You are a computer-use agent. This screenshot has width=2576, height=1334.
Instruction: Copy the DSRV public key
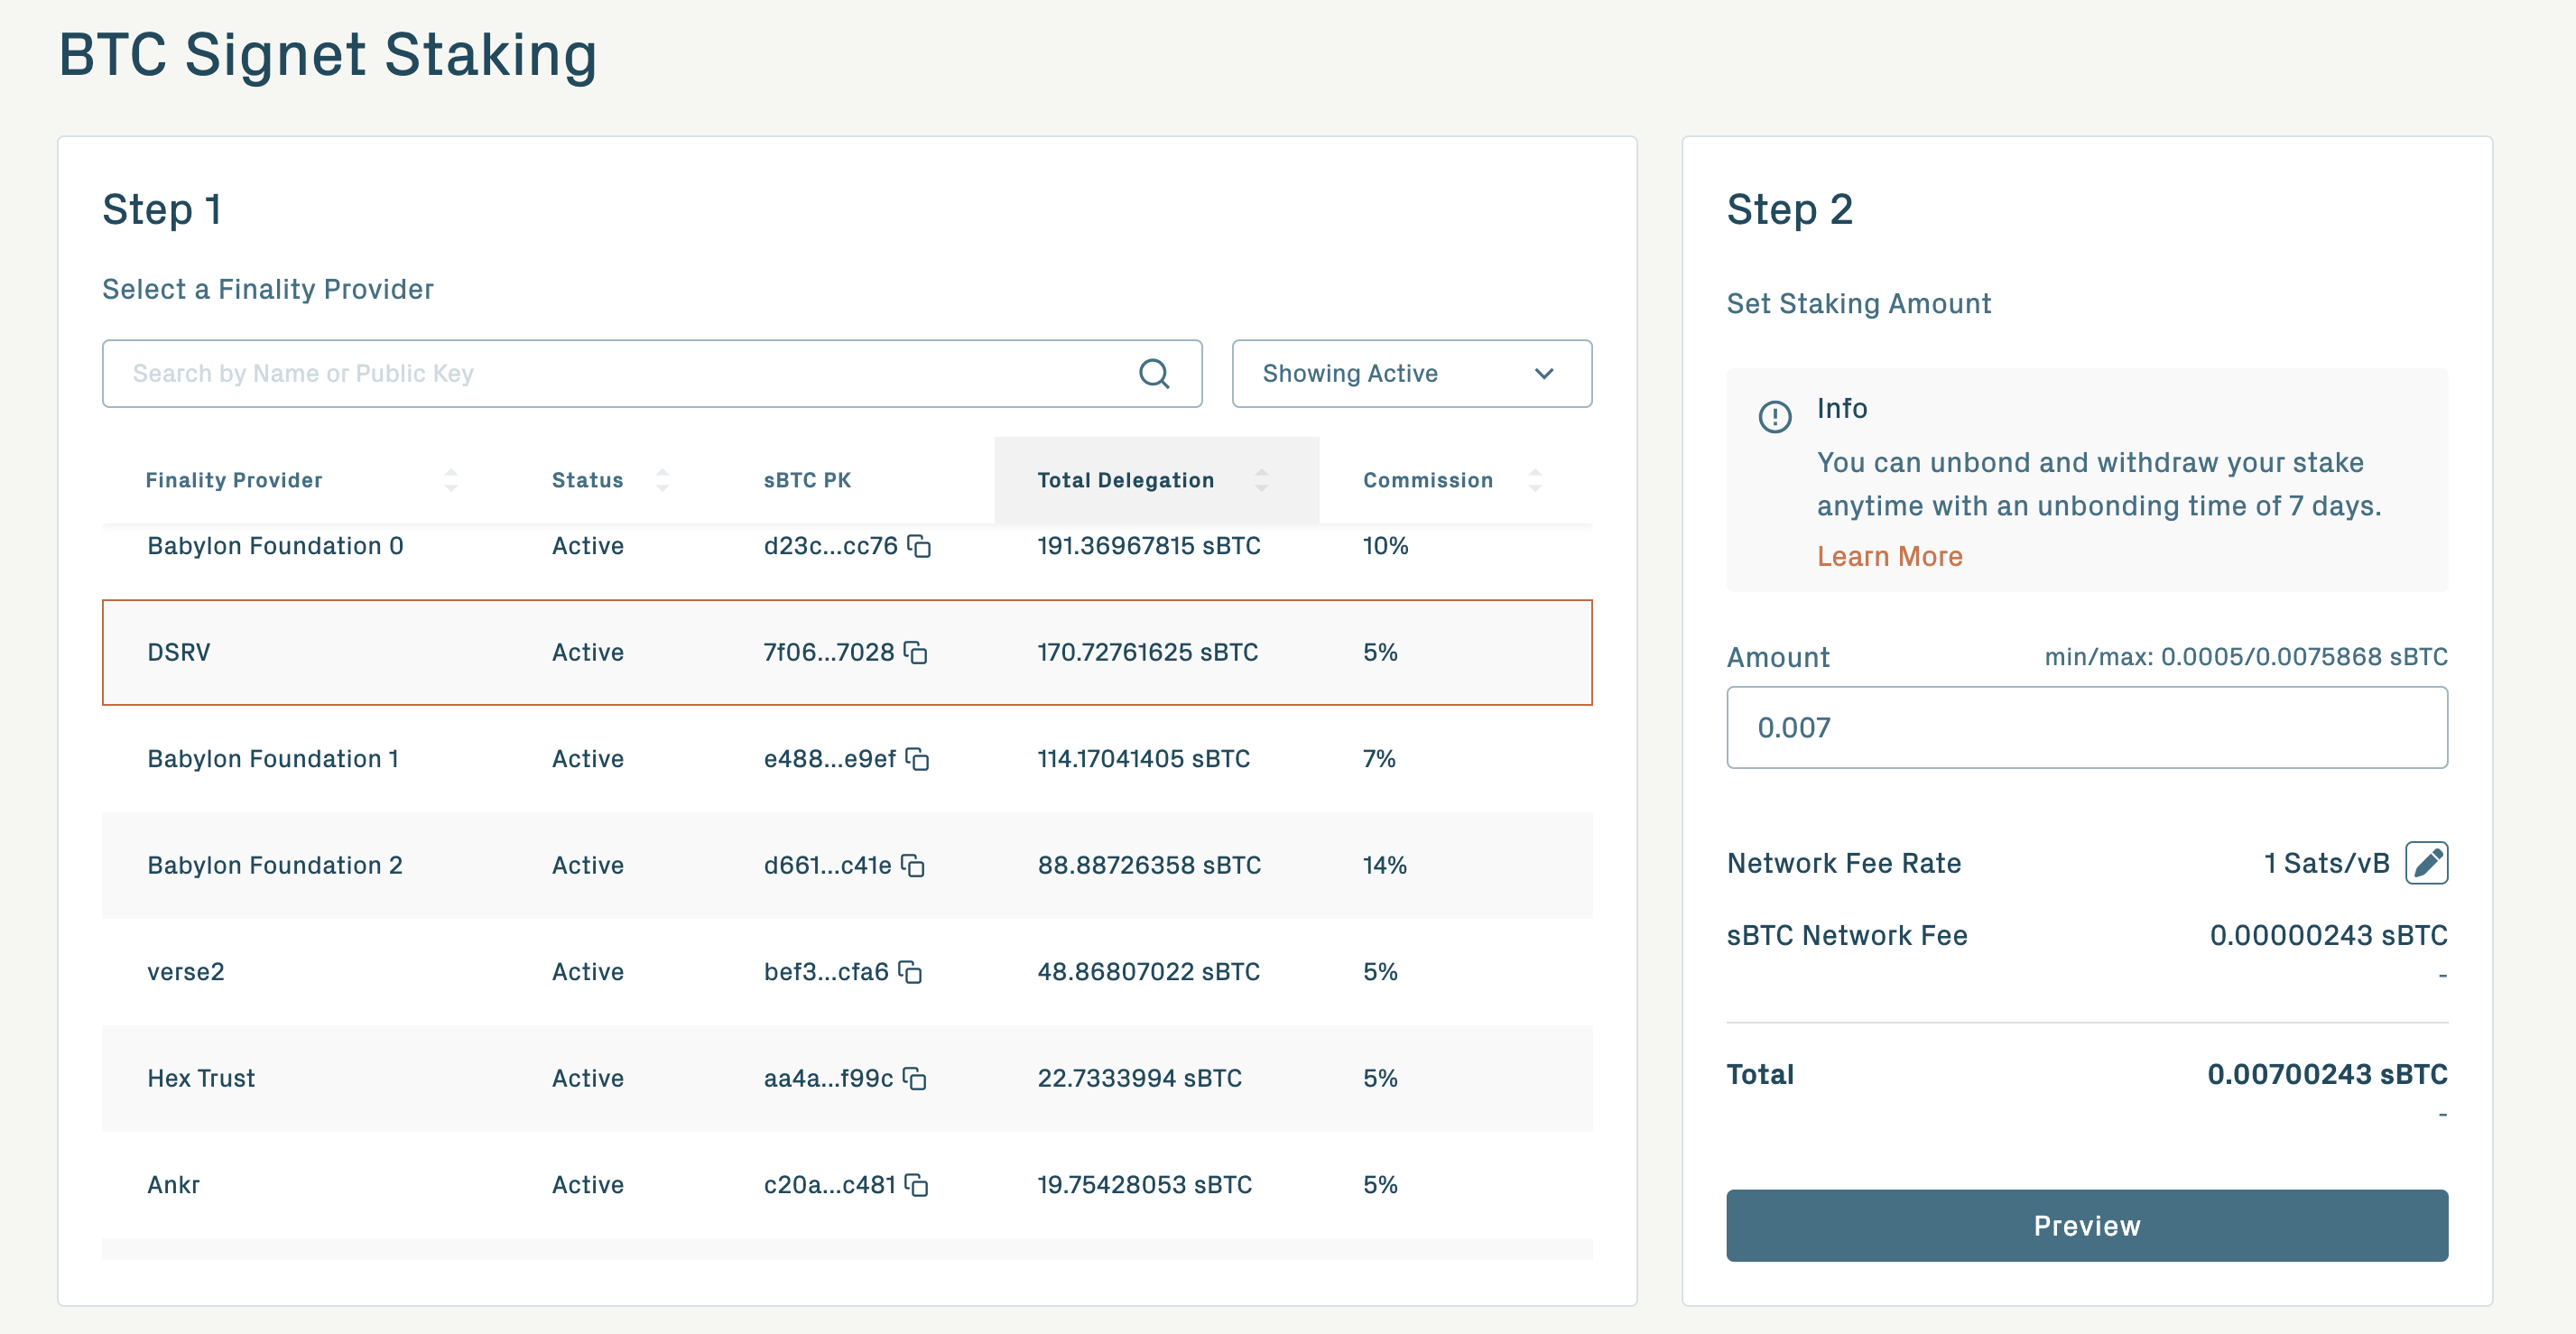[x=916, y=653]
